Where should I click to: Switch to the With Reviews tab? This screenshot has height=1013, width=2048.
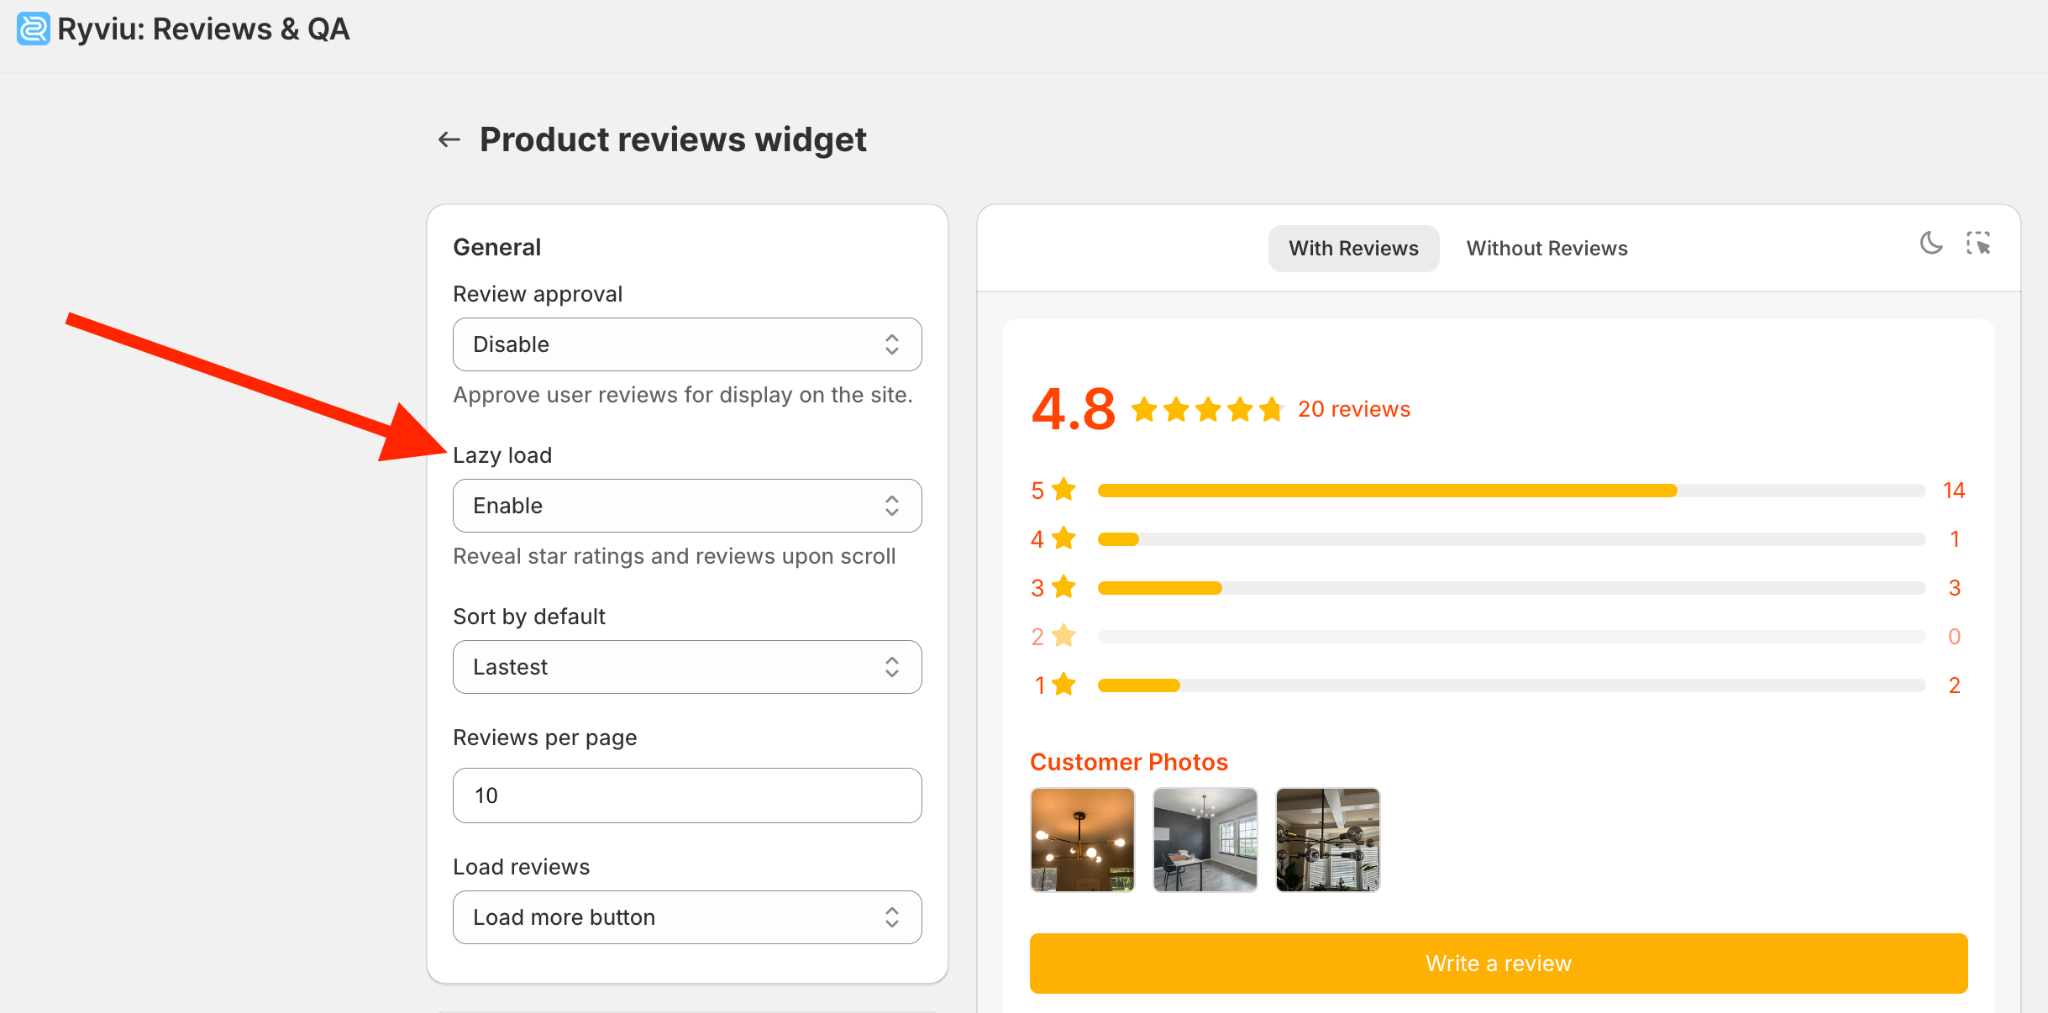1353,248
